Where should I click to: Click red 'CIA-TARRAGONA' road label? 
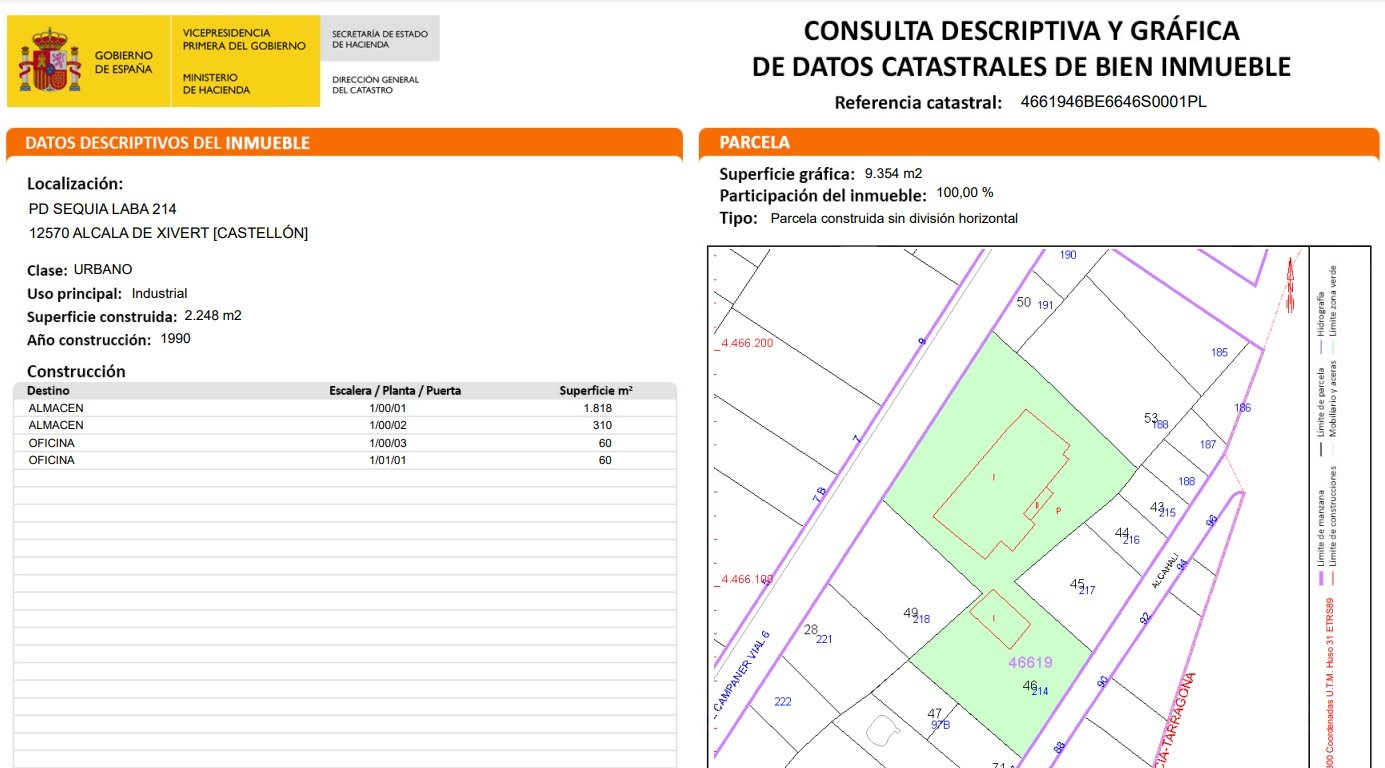(x=1174, y=722)
